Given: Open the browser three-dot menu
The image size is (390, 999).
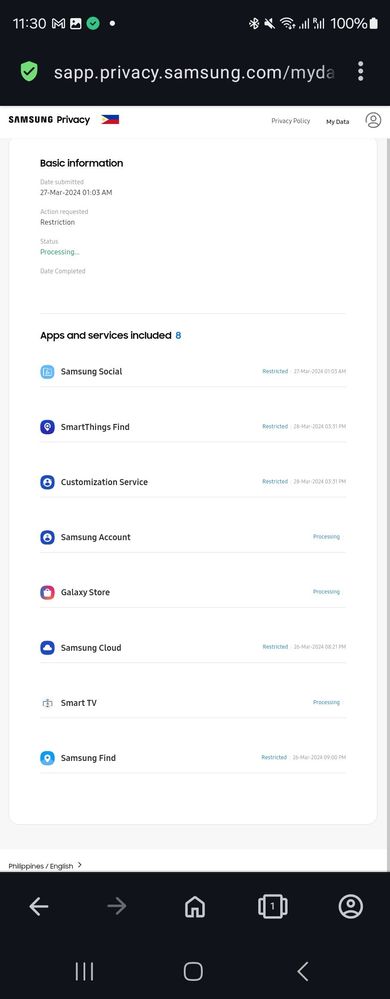Looking at the screenshot, I should [x=361, y=71].
